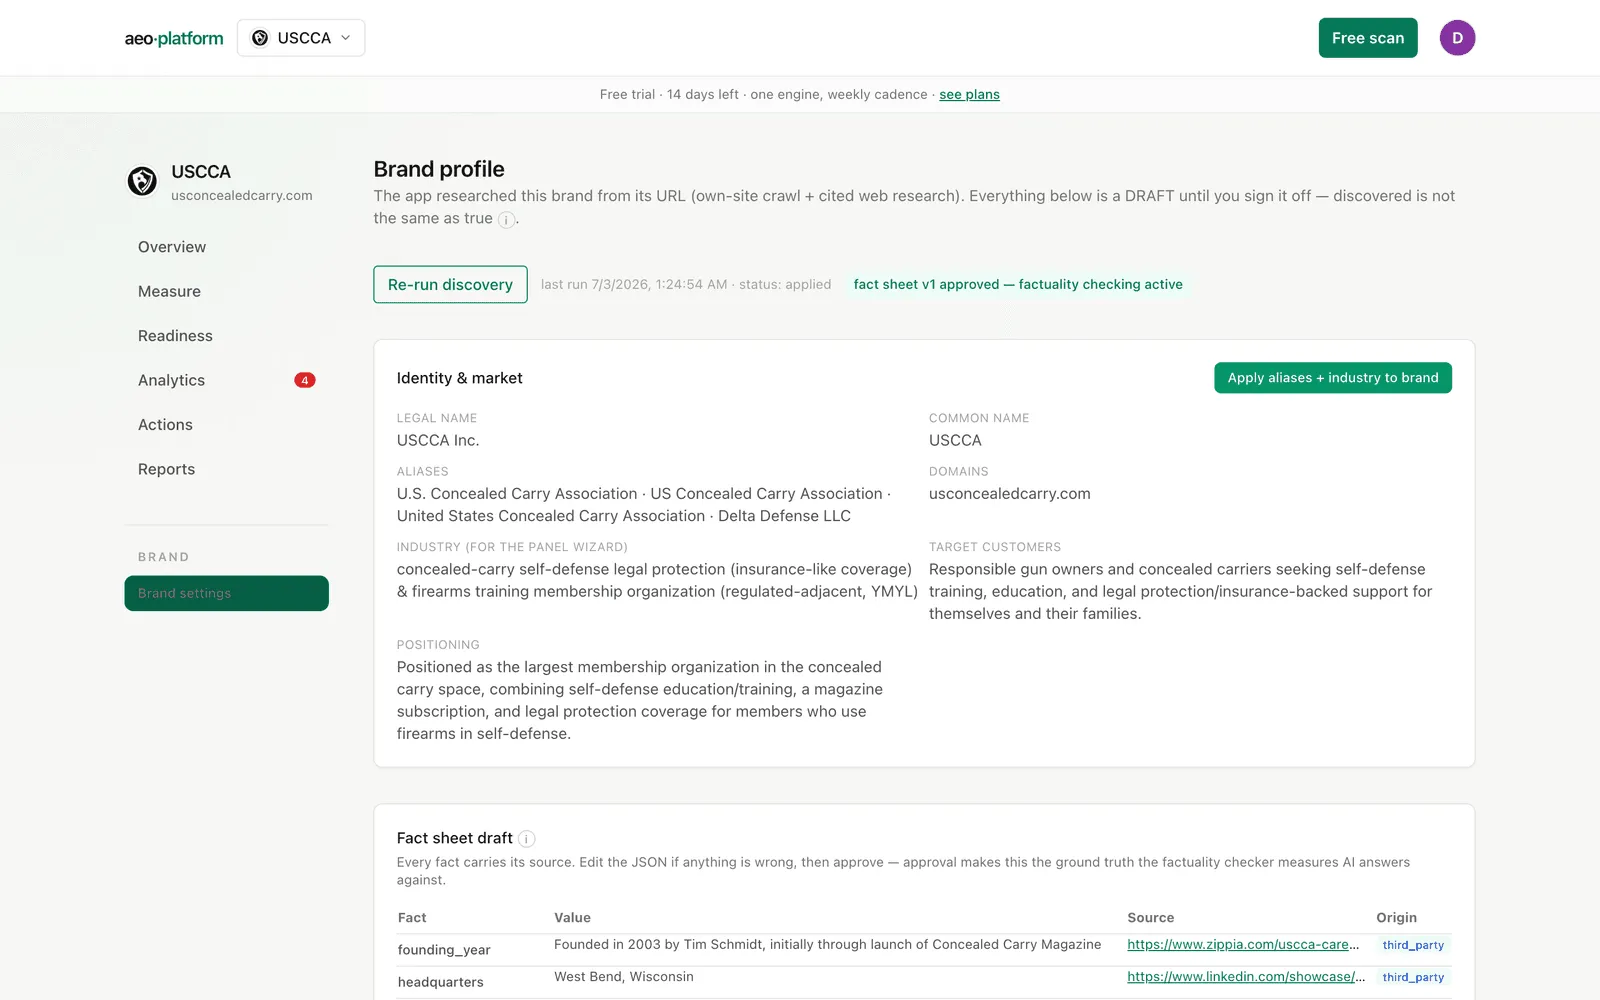Screen dimensions: 1600x1000
Task: Click the USCCA brand logo in sidebar
Action: [142, 181]
